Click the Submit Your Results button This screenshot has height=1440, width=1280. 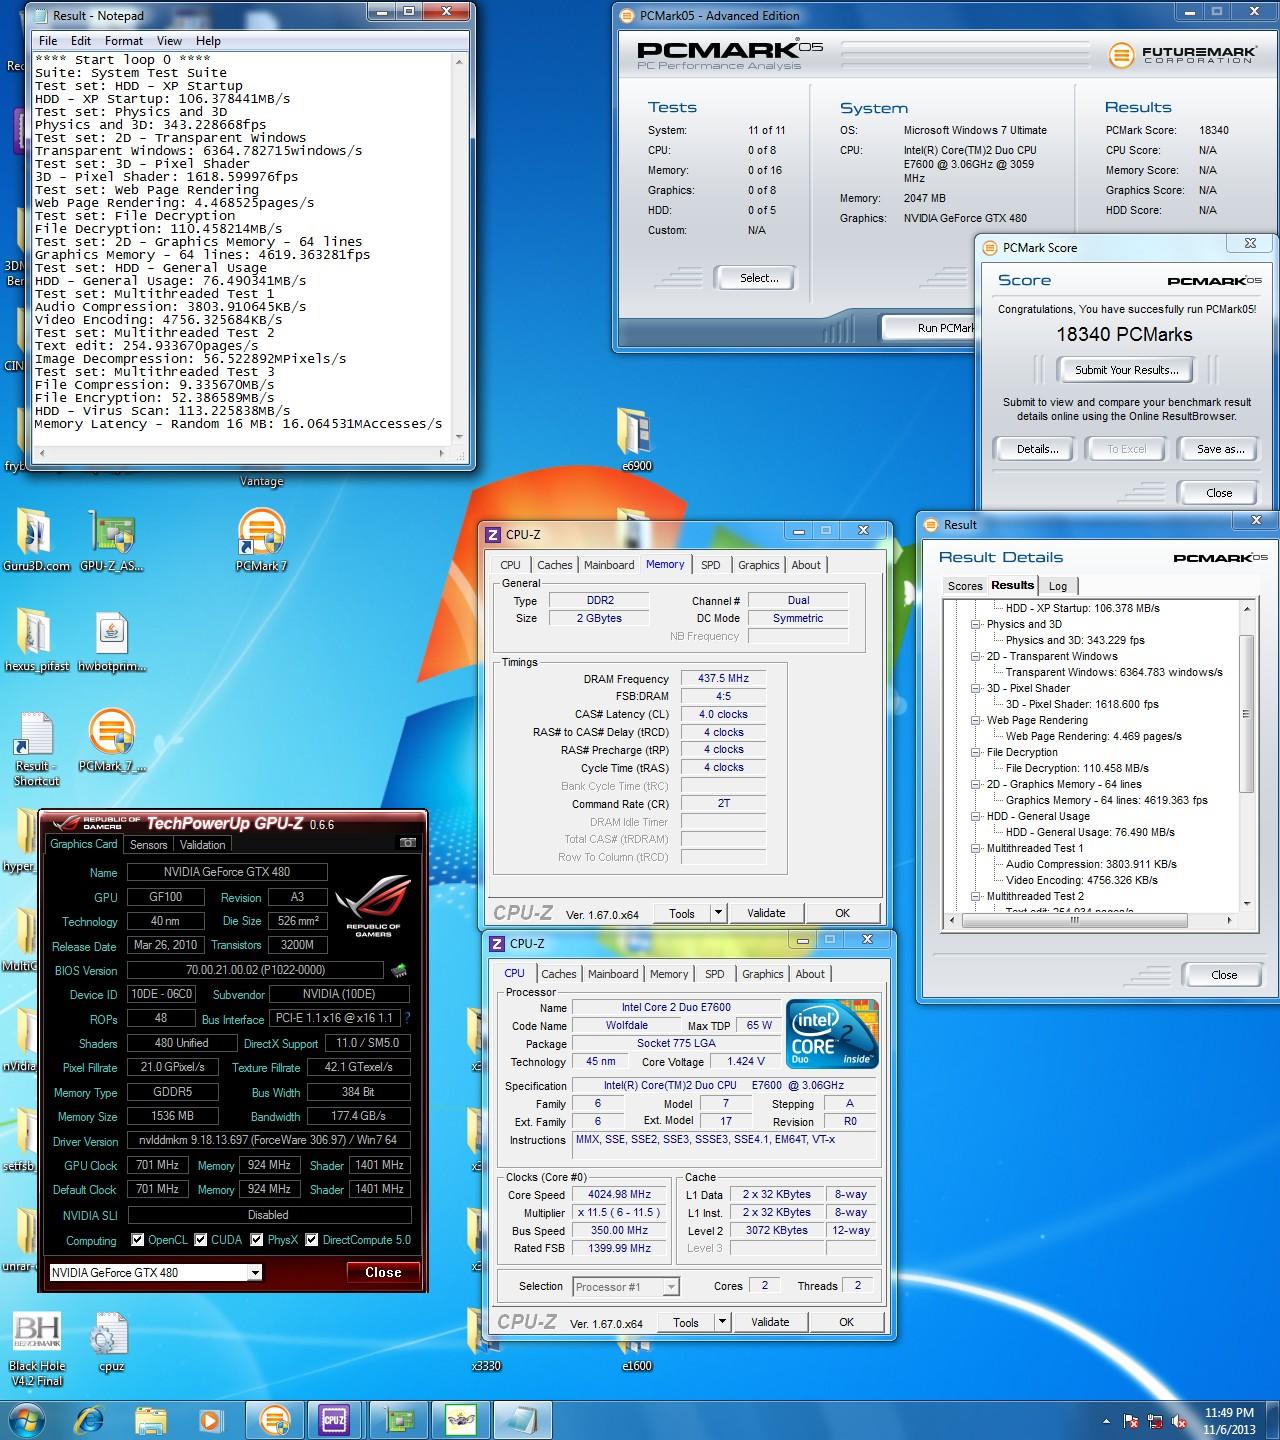tap(1127, 370)
